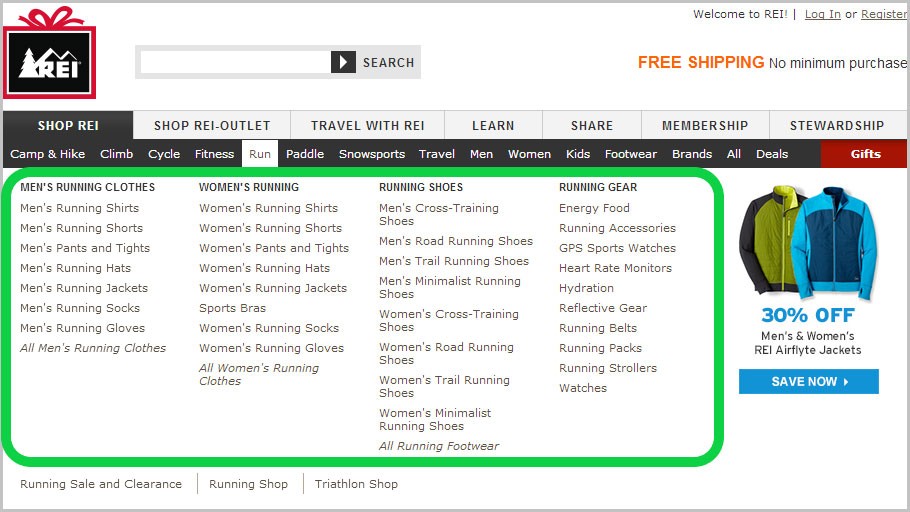Open Camp & Hike category menu
The height and width of the screenshot is (512, 910).
coord(48,154)
